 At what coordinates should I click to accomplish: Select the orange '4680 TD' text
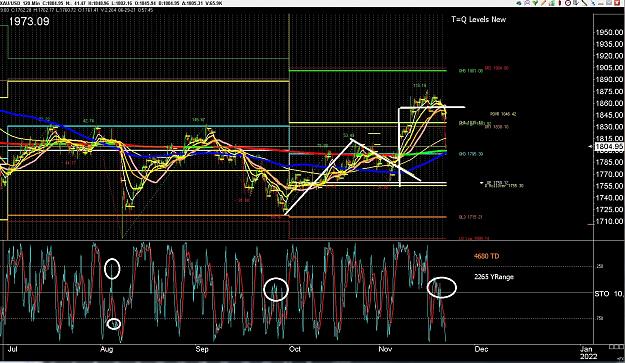(486, 256)
